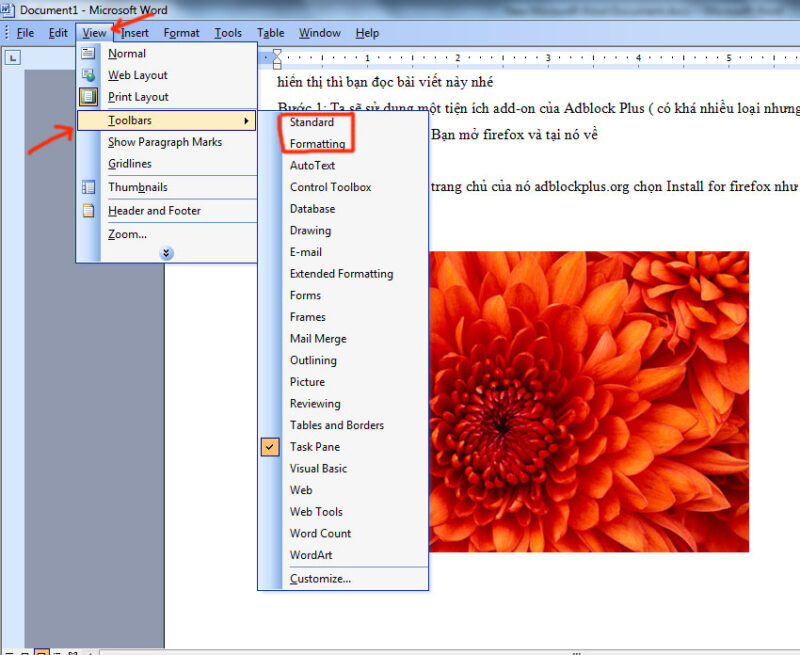The height and width of the screenshot is (655, 800).
Task: Select Word Count in the toolbars list
Action: click(320, 533)
